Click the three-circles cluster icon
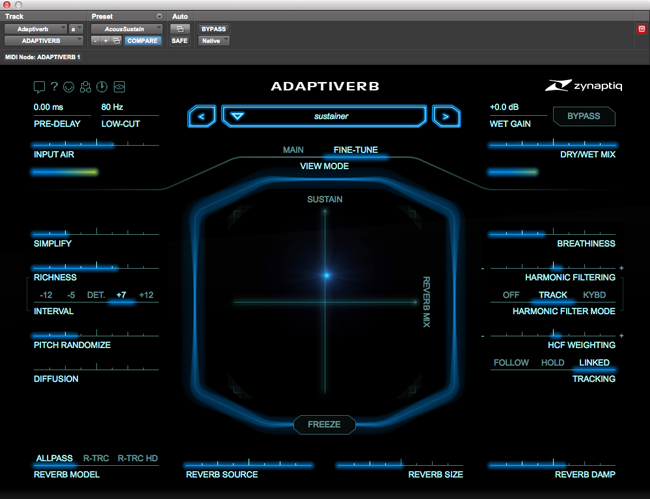Viewport: 650px width, 499px height. pos(85,87)
